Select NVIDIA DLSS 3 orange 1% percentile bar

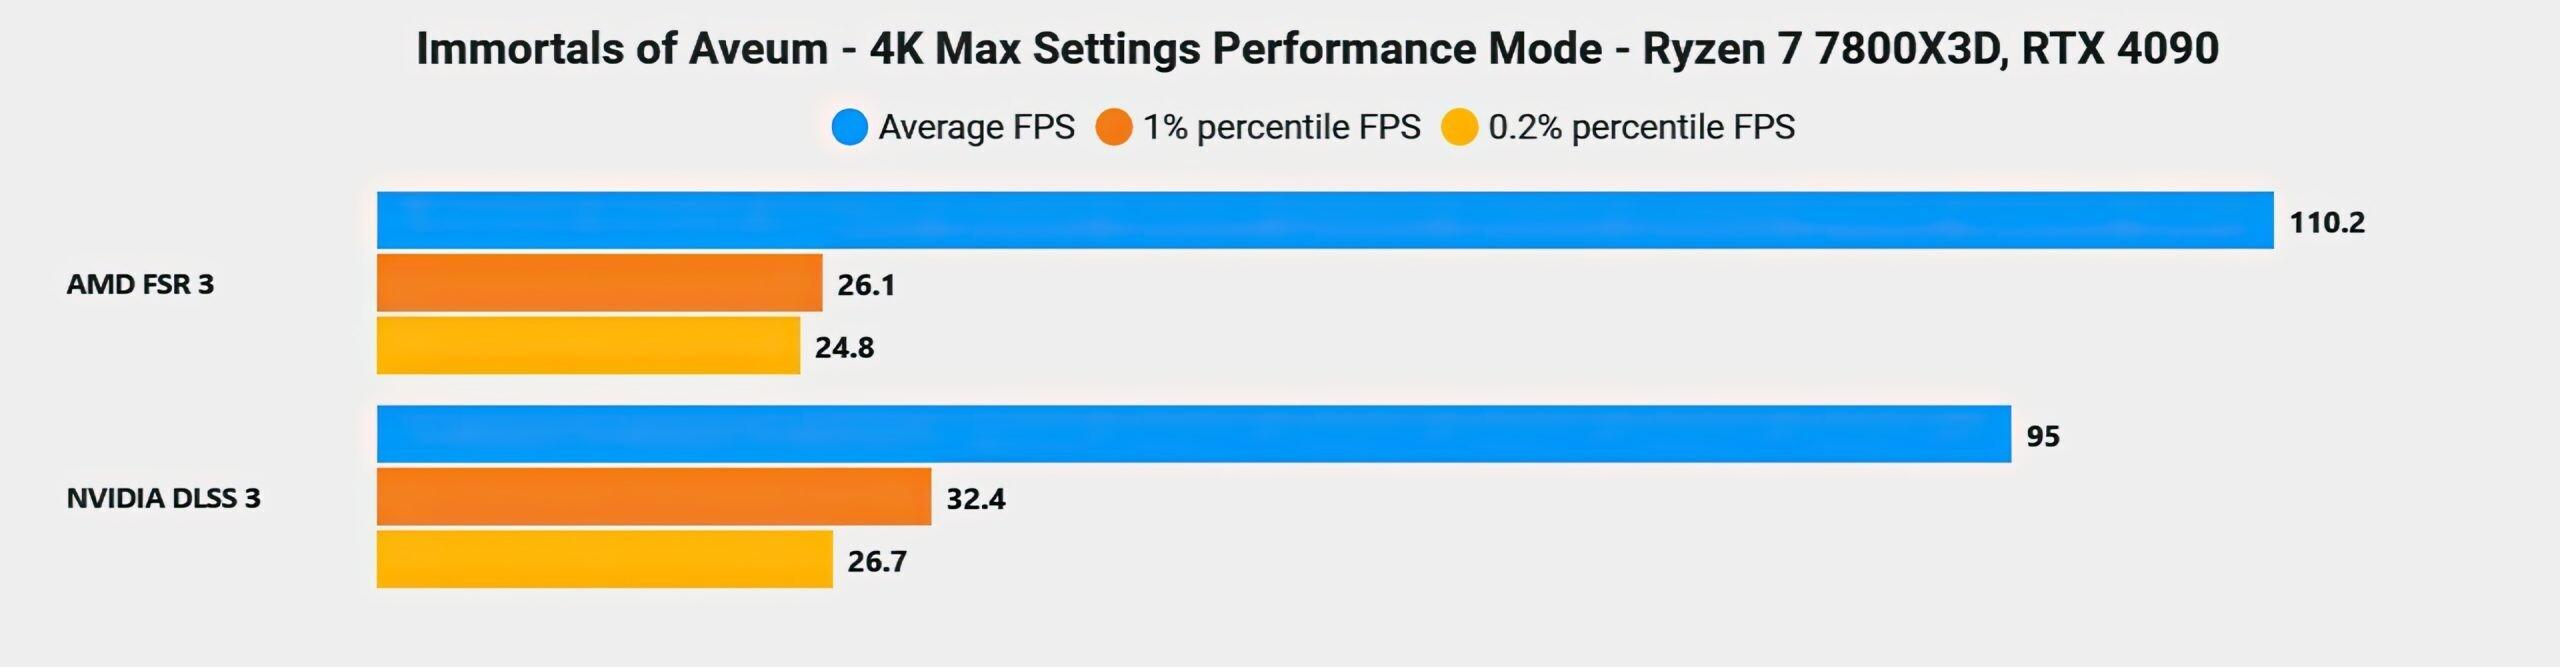pyautogui.click(x=653, y=496)
